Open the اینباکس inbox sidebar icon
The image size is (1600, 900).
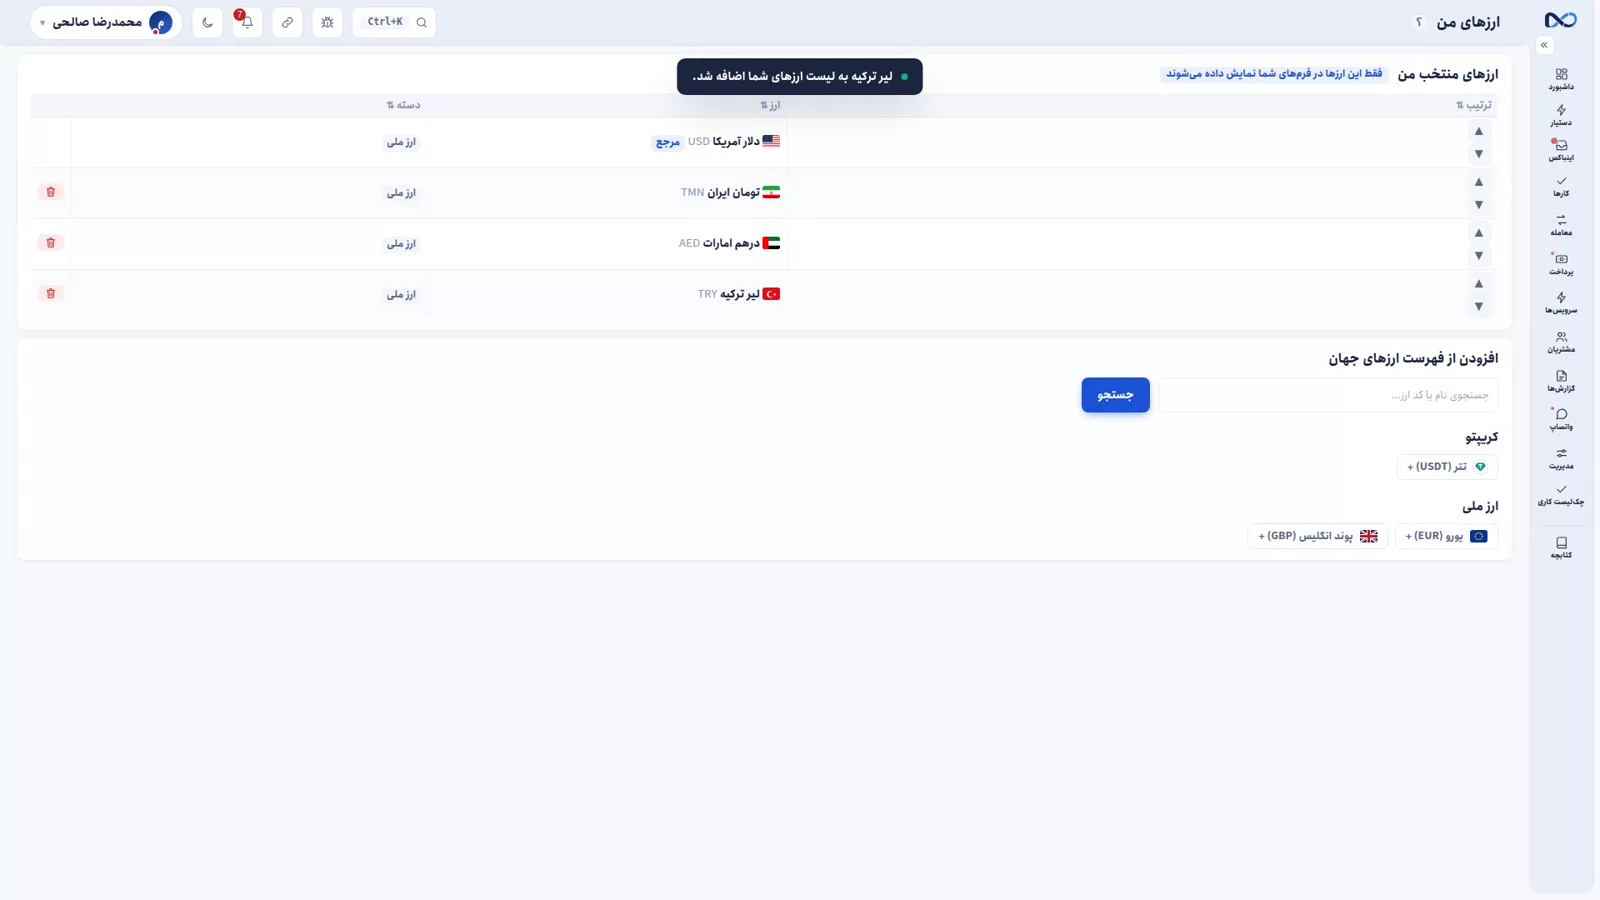click(x=1561, y=150)
